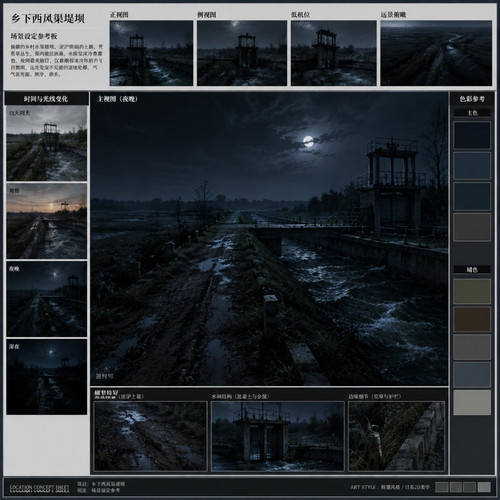Click the 低机位 label text

301,15
